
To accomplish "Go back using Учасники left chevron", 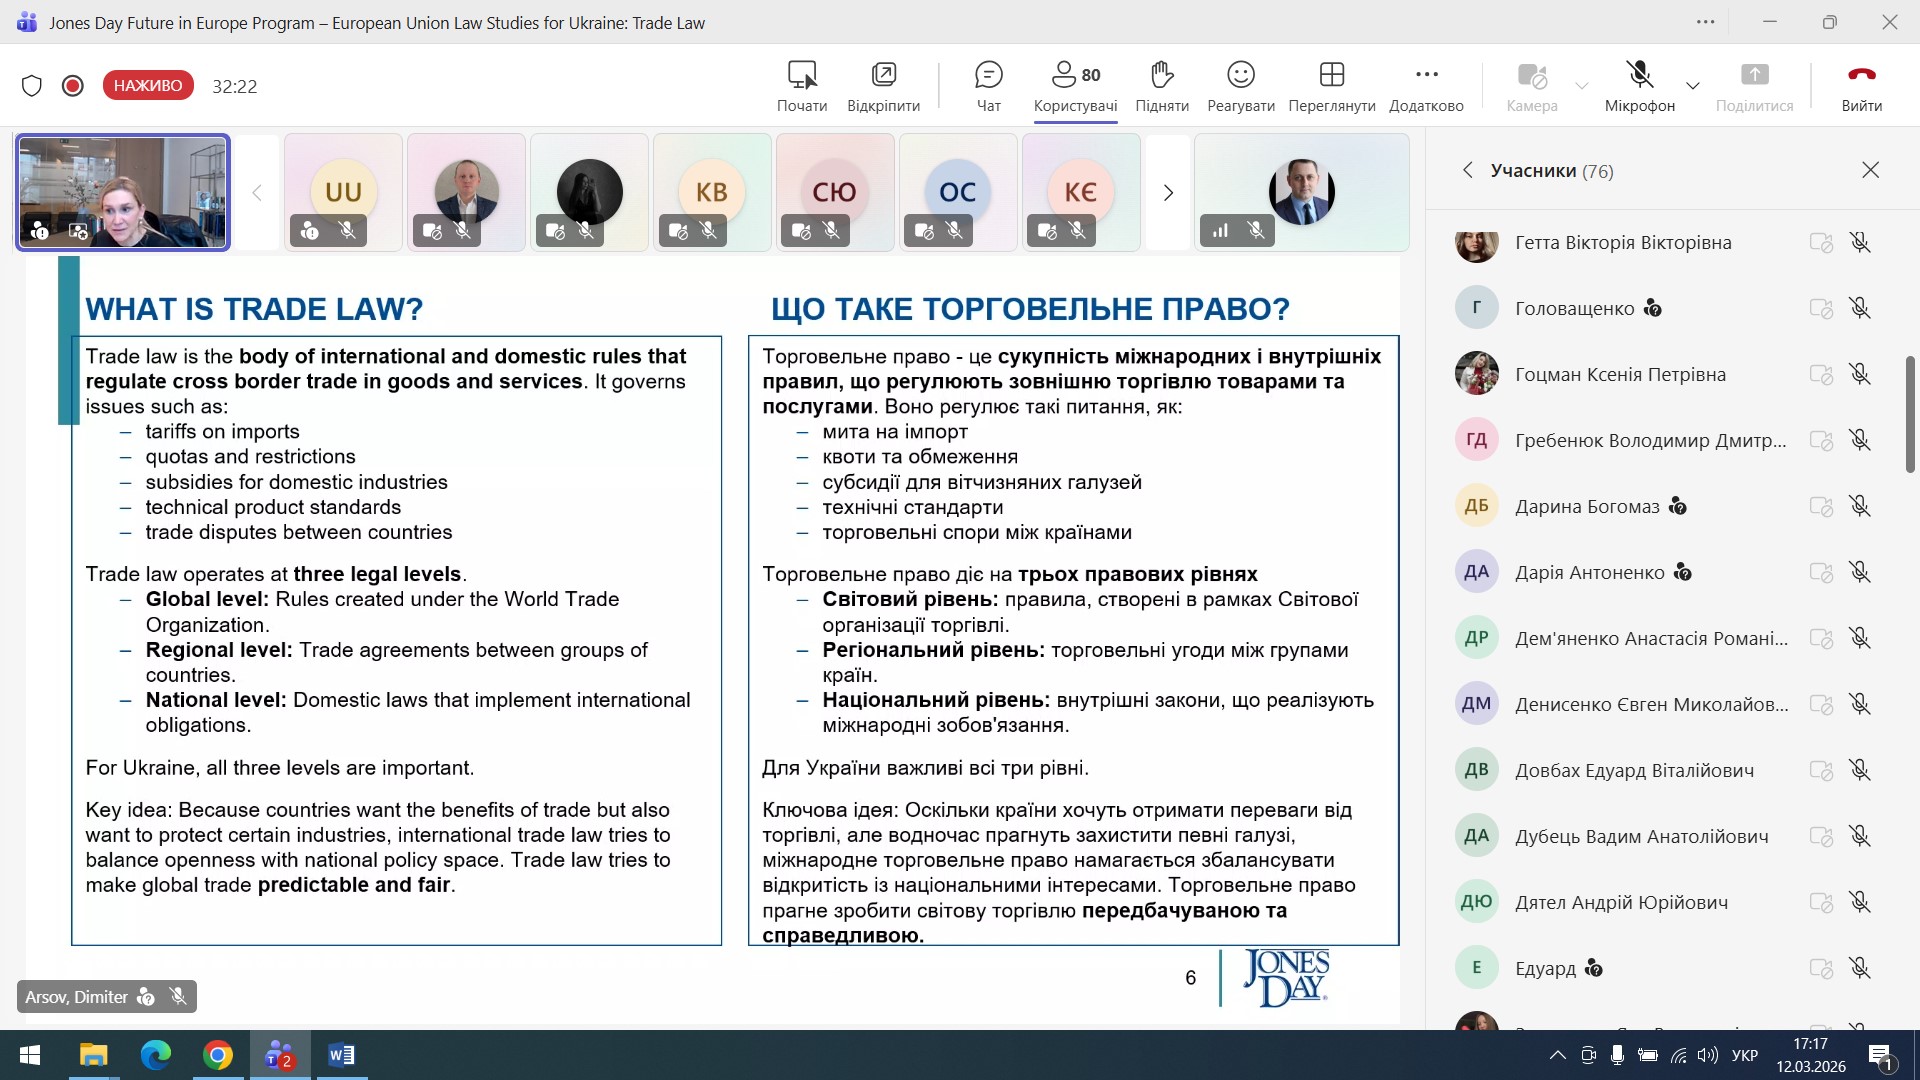I will click(1467, 170).
